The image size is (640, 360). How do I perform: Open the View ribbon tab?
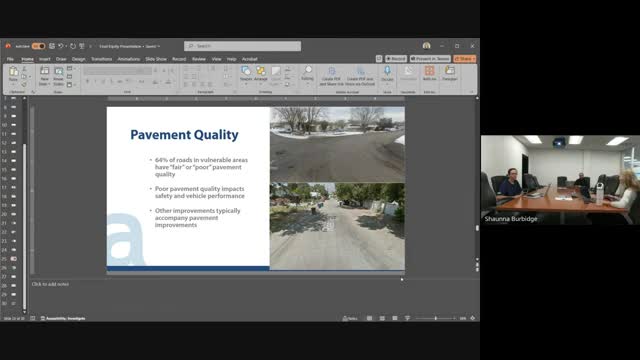216,59
